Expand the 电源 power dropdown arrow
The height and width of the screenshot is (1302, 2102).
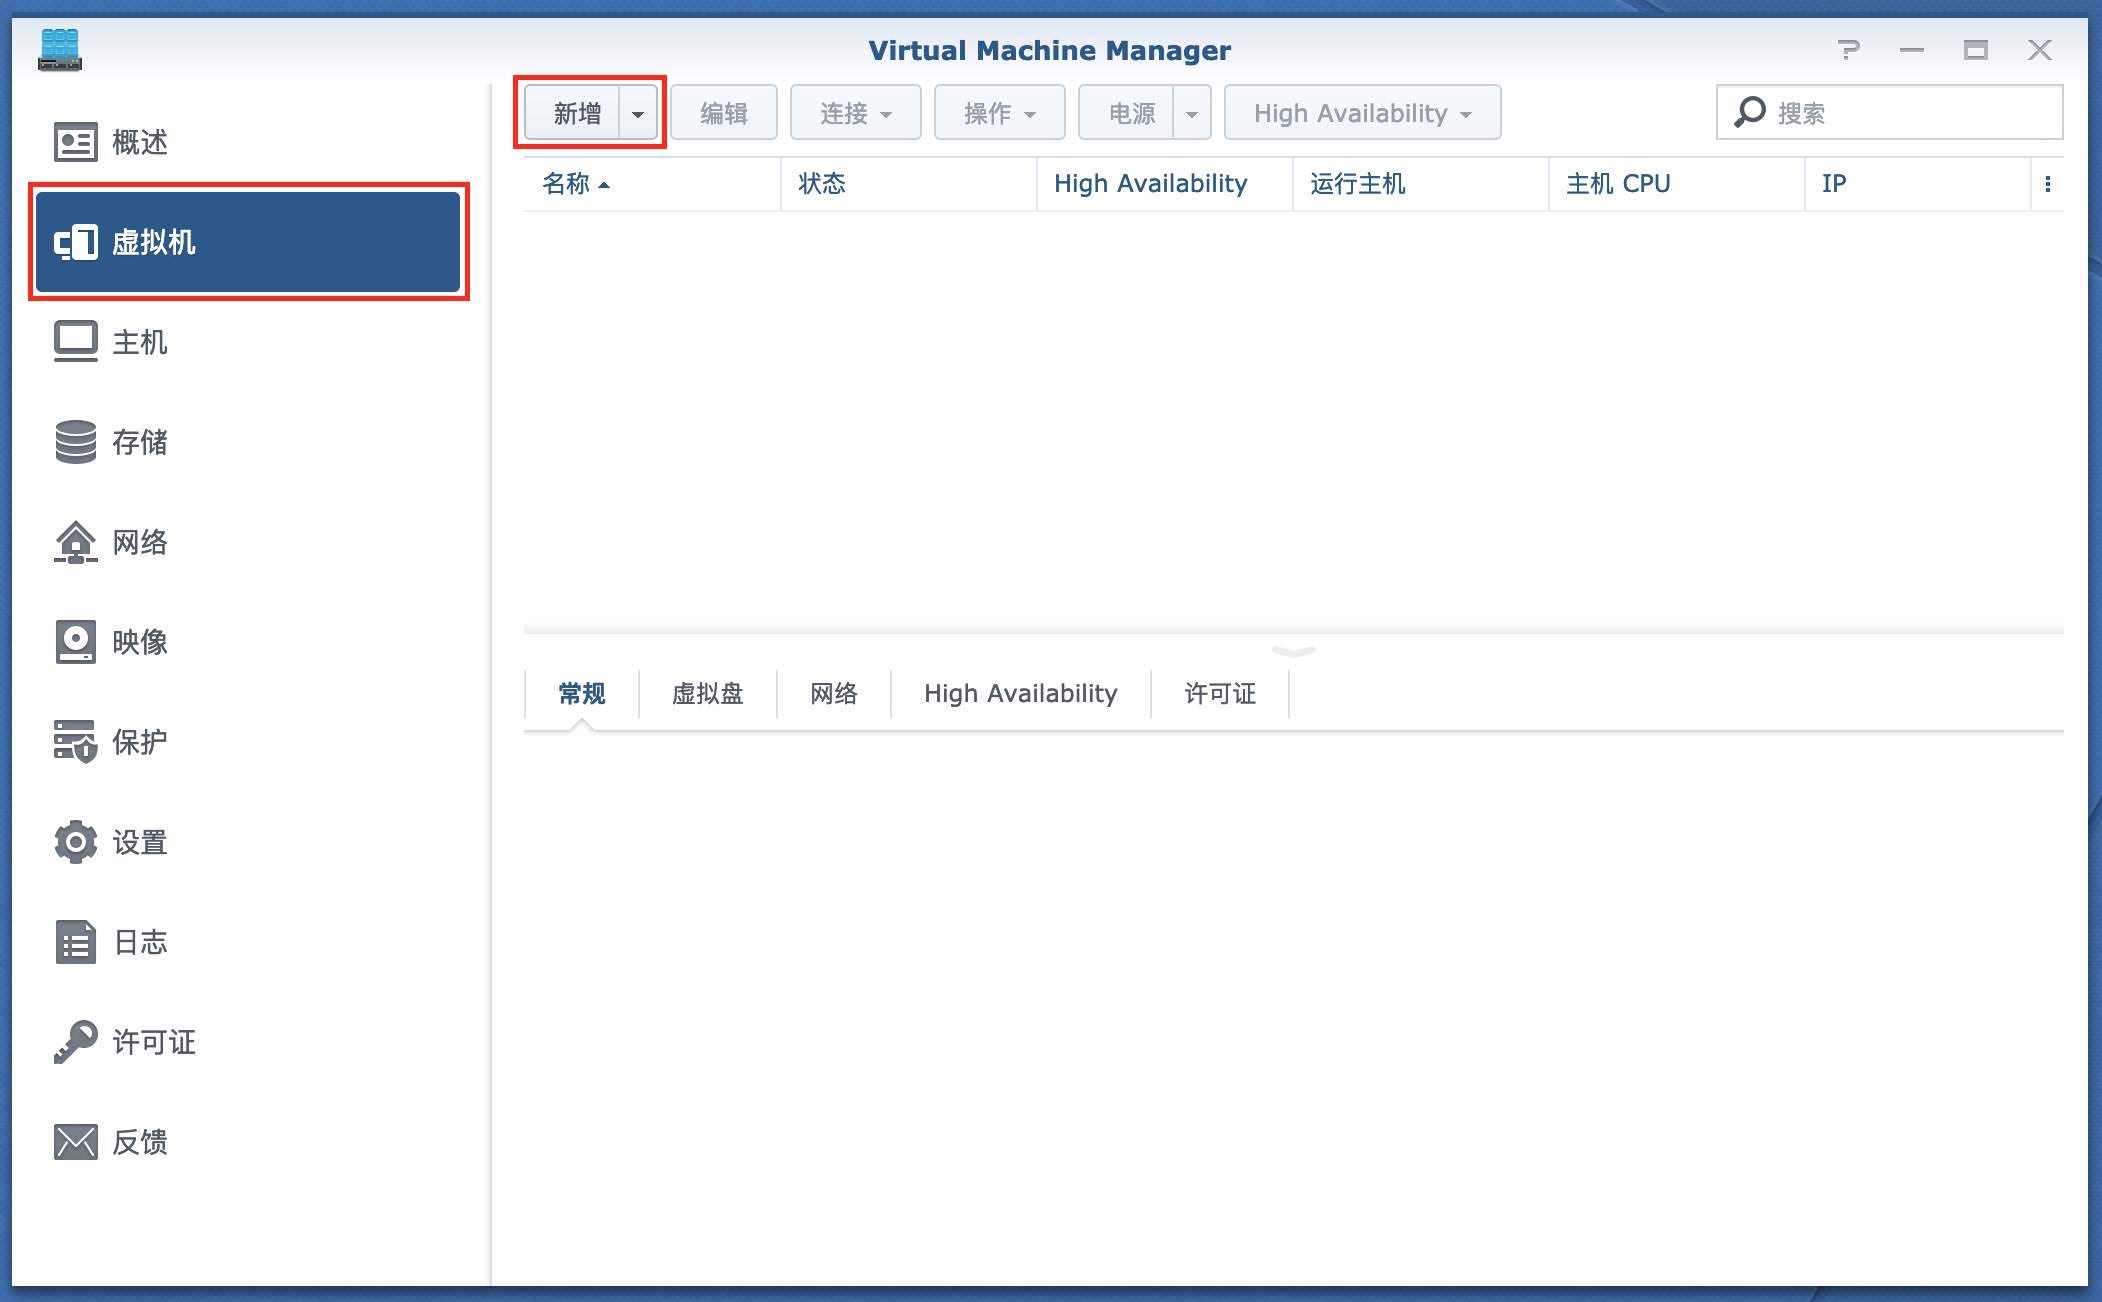[x=1191, y=113]
